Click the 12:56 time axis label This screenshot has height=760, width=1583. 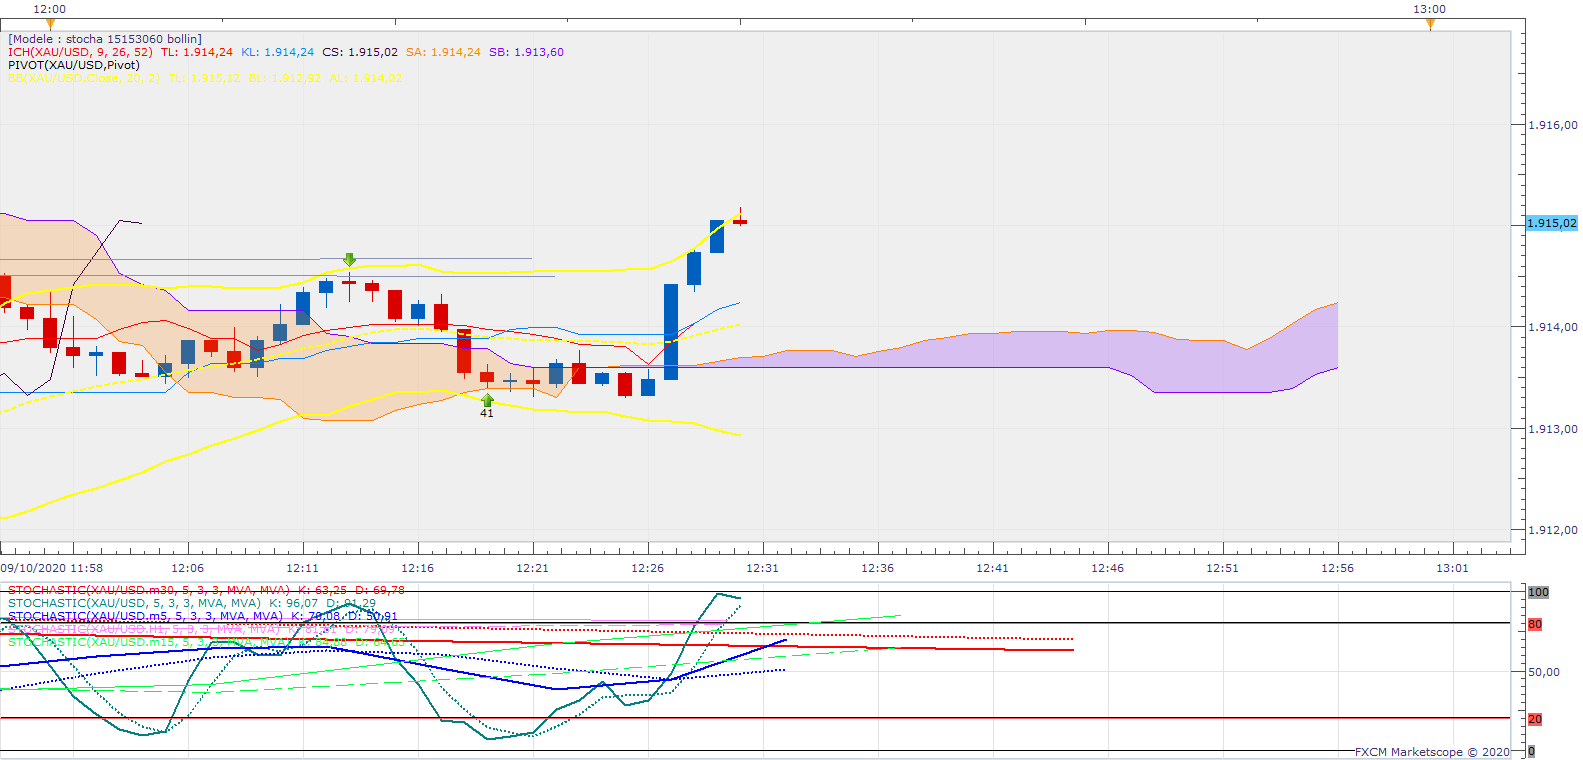[1337, 568]
